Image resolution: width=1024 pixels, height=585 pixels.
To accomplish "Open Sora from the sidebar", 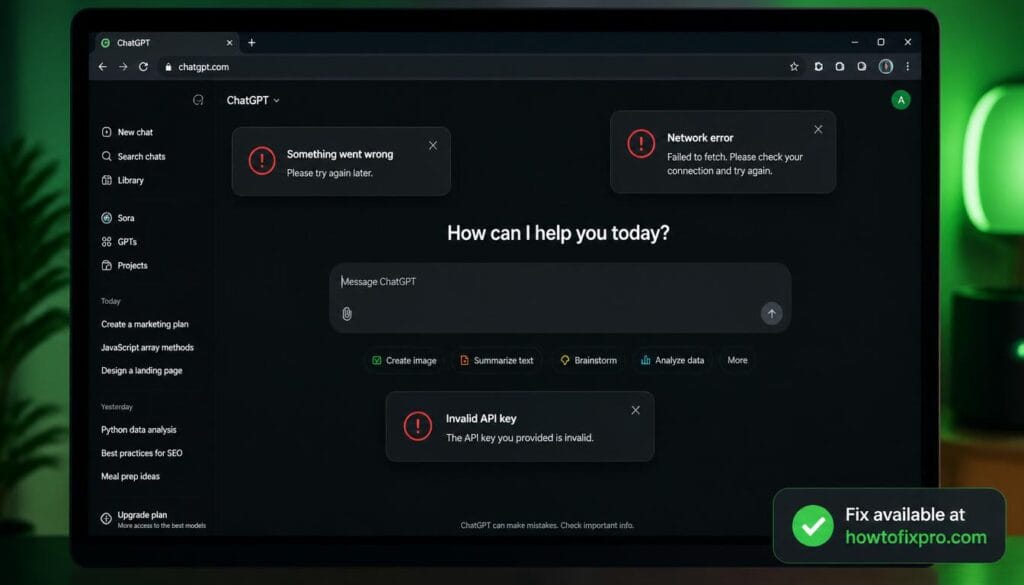I will tap(118, 218).
